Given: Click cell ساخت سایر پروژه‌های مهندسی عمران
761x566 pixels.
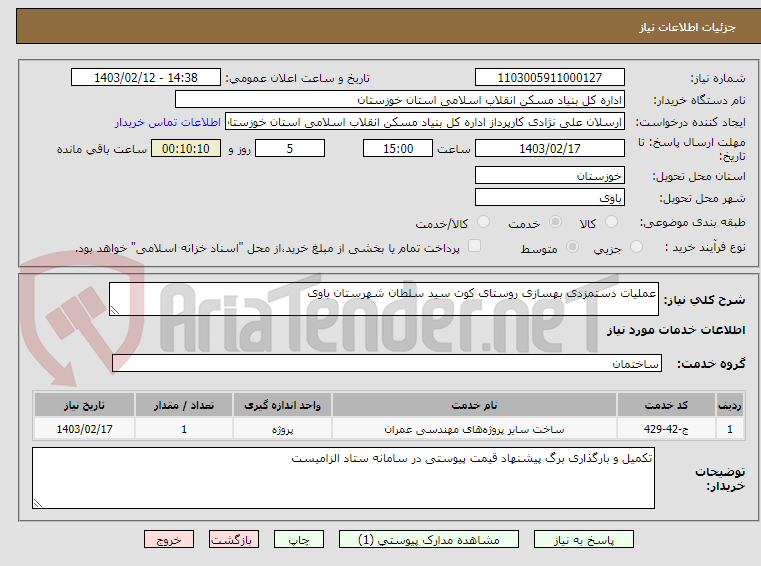Looking at the screenshot, I should click(474, 429).
